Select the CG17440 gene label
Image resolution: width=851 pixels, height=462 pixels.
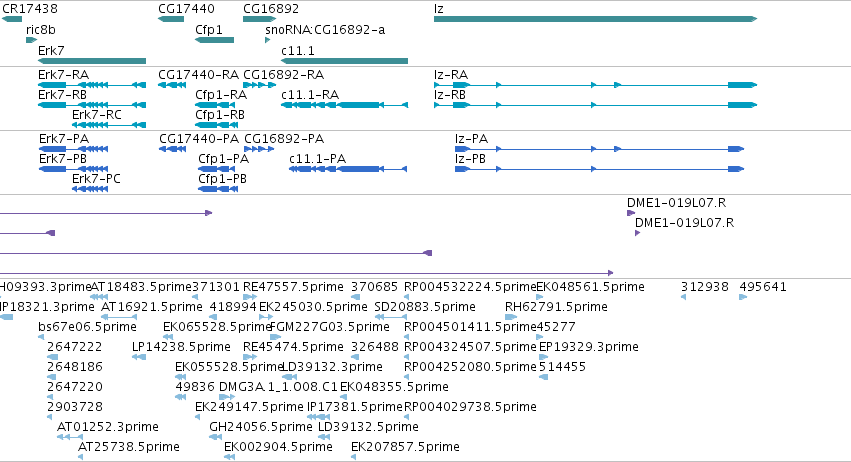tap(186, 9)
